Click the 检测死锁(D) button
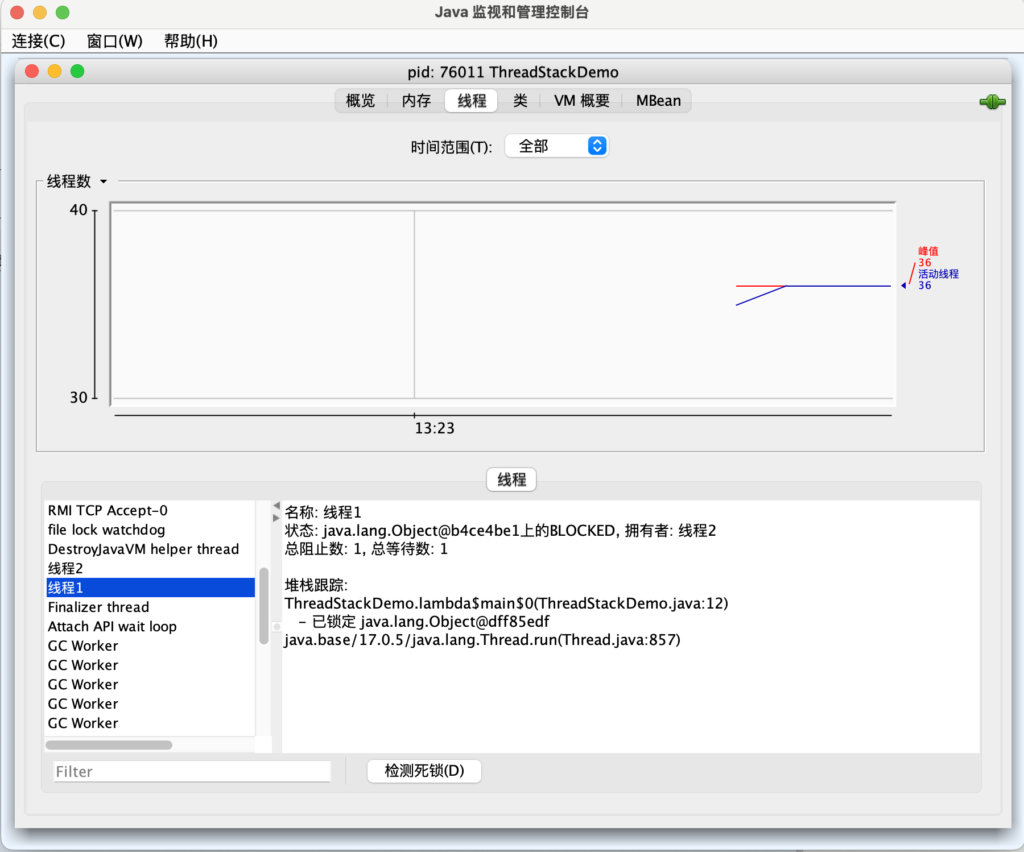 coord(424,771)
